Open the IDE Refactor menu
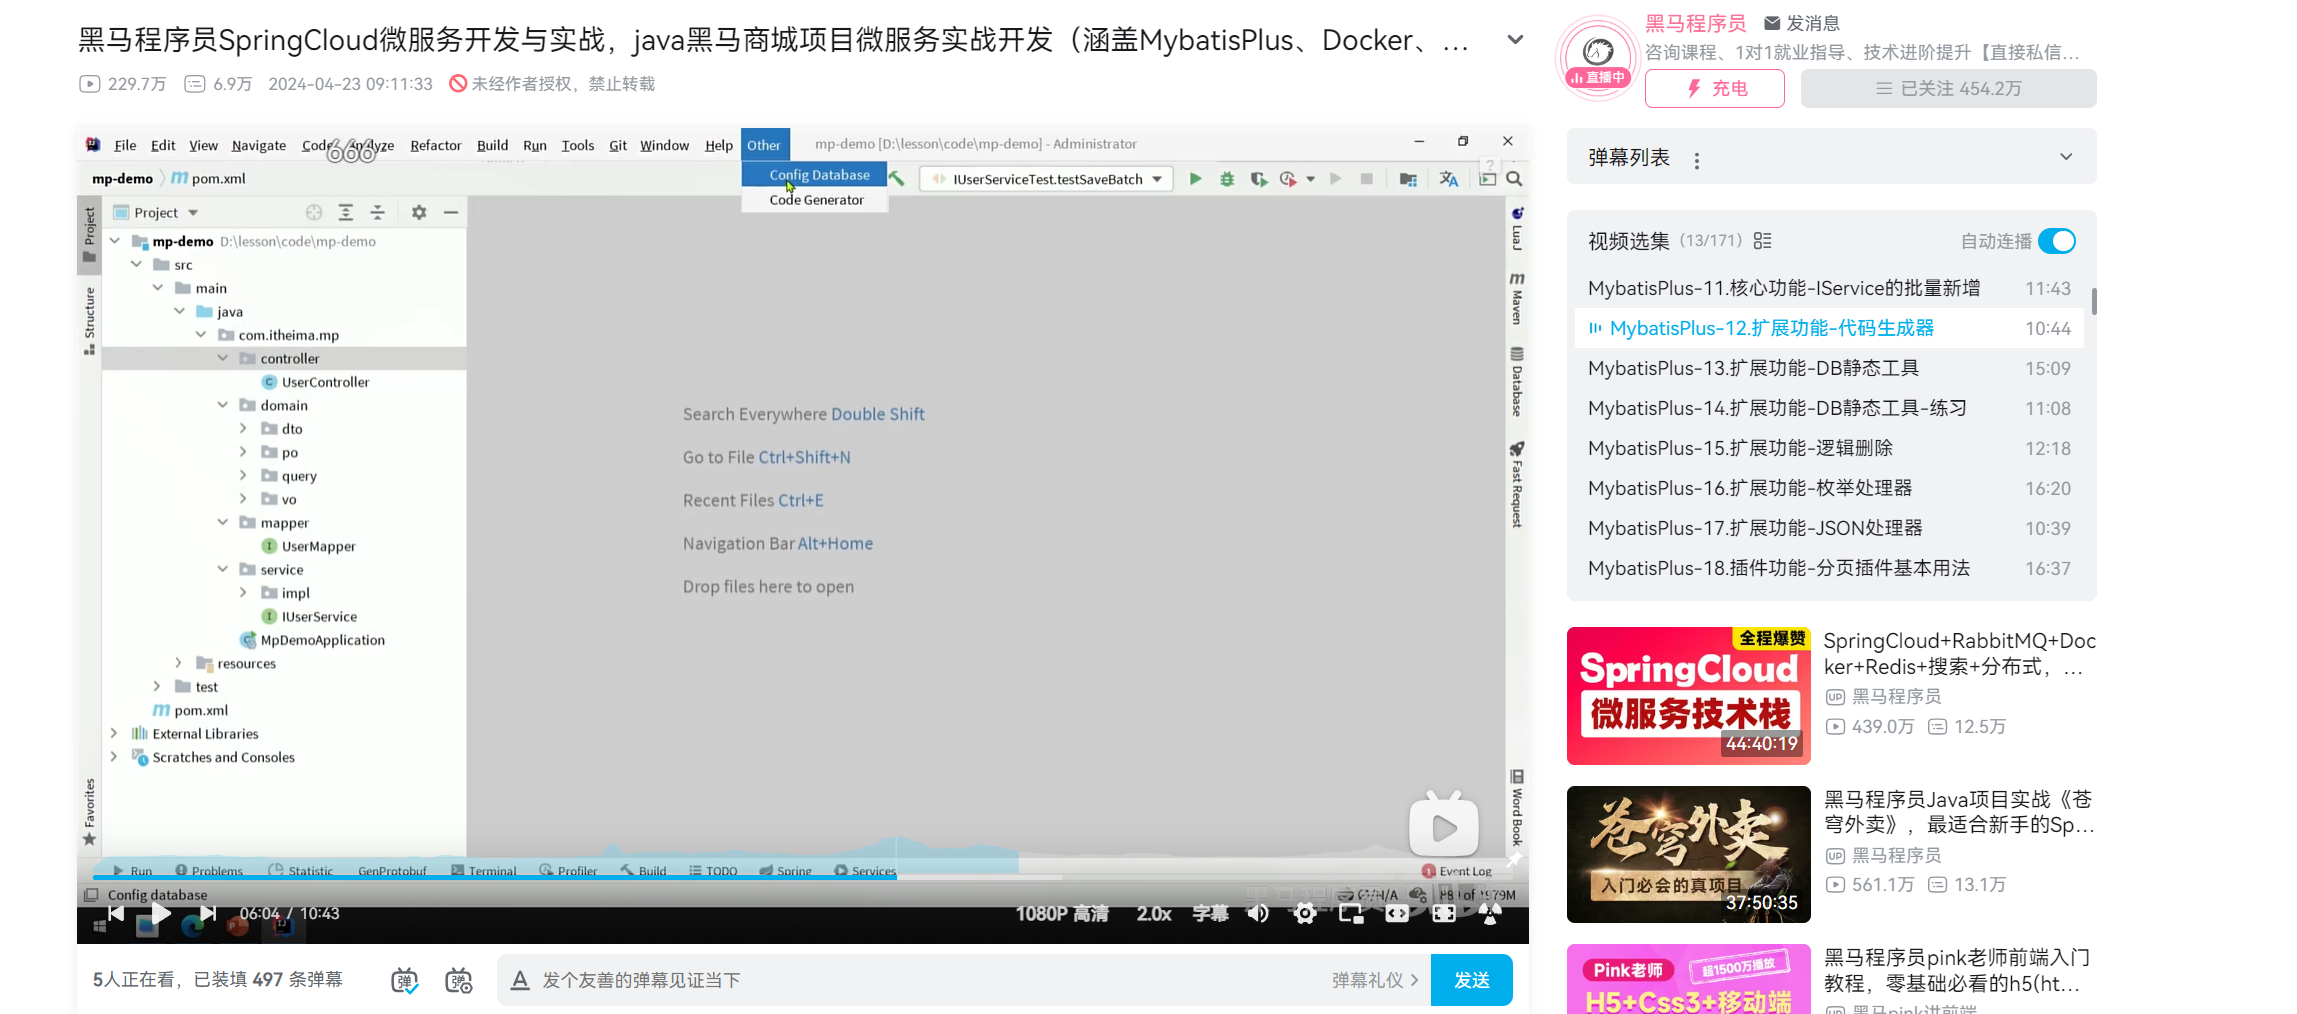Image resolution: width=2297 pixels, height=1014 pixels. click(x=435, y=145)
